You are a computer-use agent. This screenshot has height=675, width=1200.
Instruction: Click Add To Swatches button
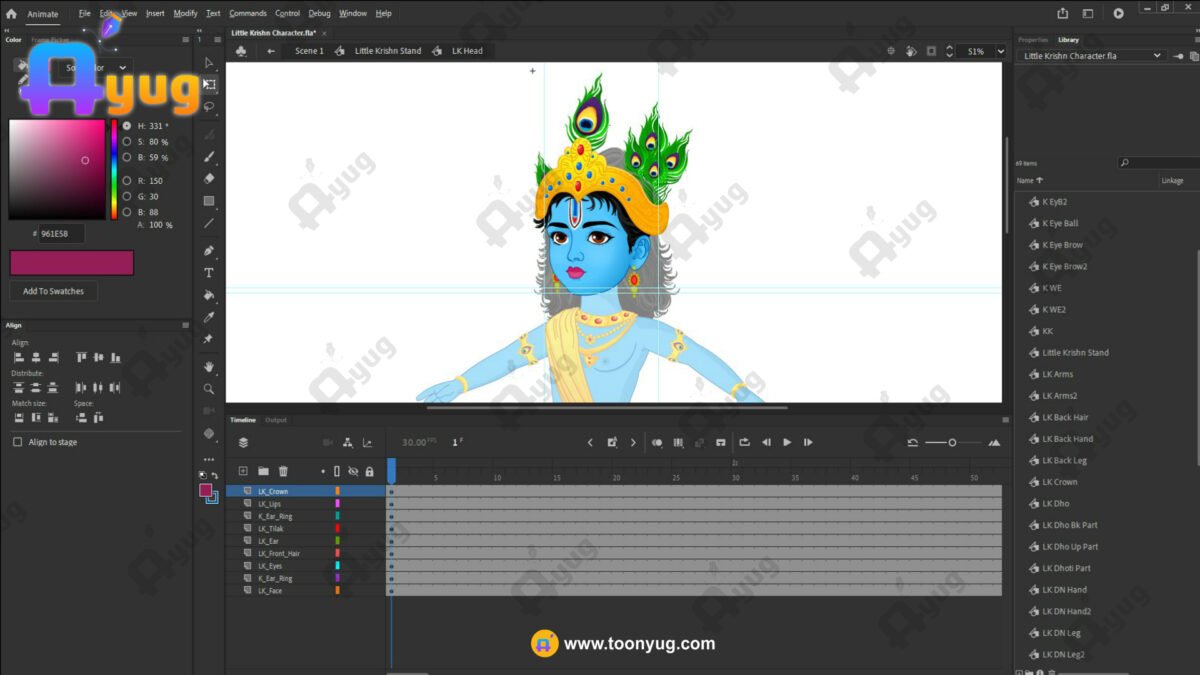pyautogui.click(x=53, y=291)
